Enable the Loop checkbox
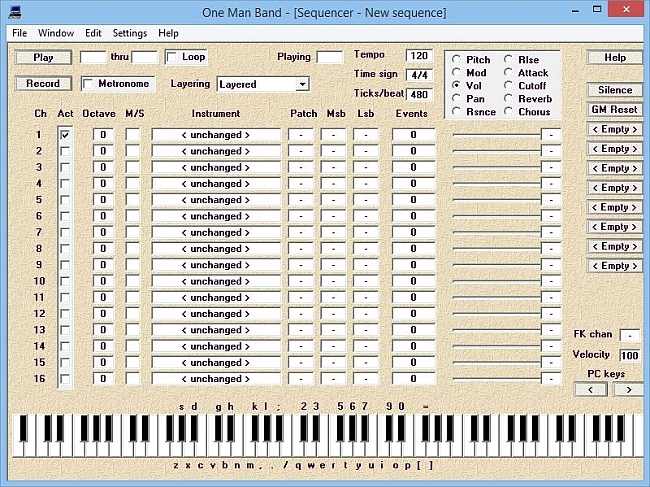The height and width of the screenshot is (487, 650). click(172, 57)
